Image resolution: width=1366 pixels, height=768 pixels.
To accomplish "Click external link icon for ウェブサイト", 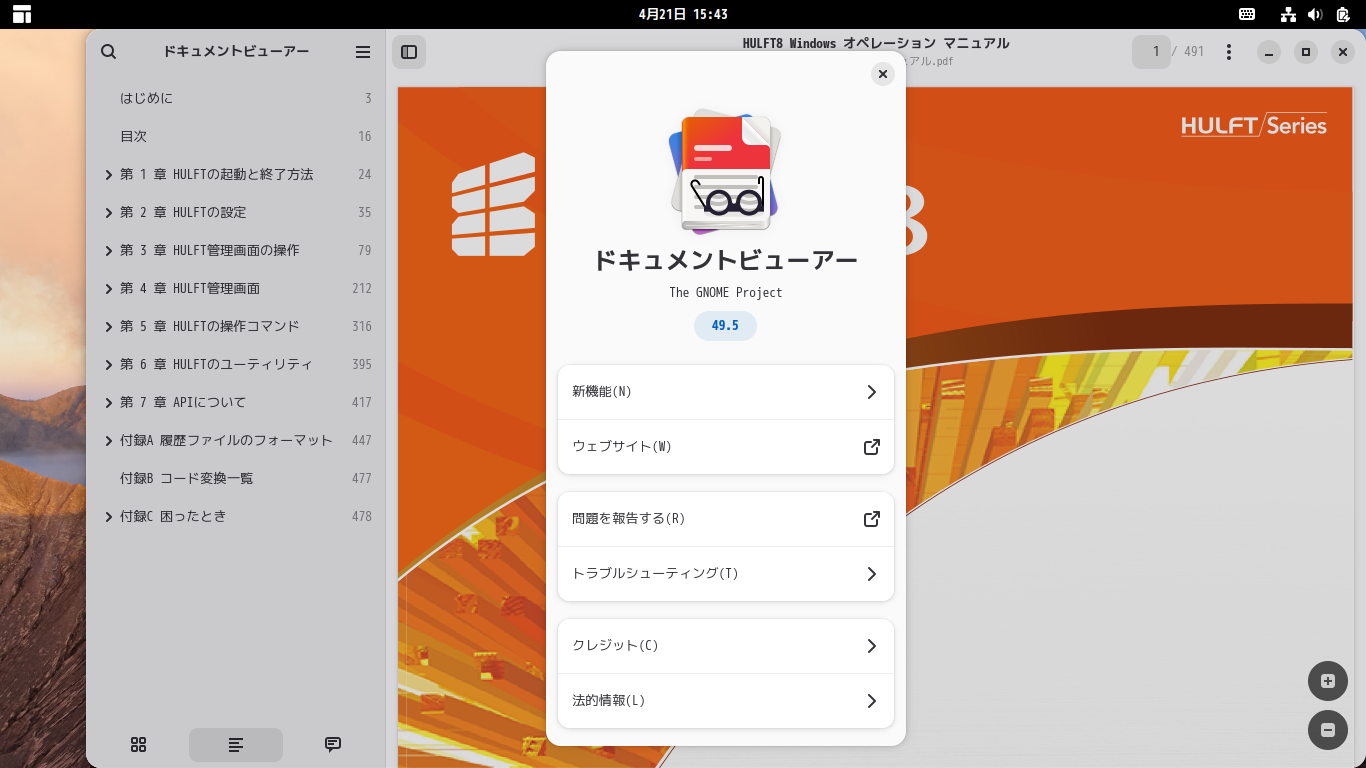I will pos(872,447).
